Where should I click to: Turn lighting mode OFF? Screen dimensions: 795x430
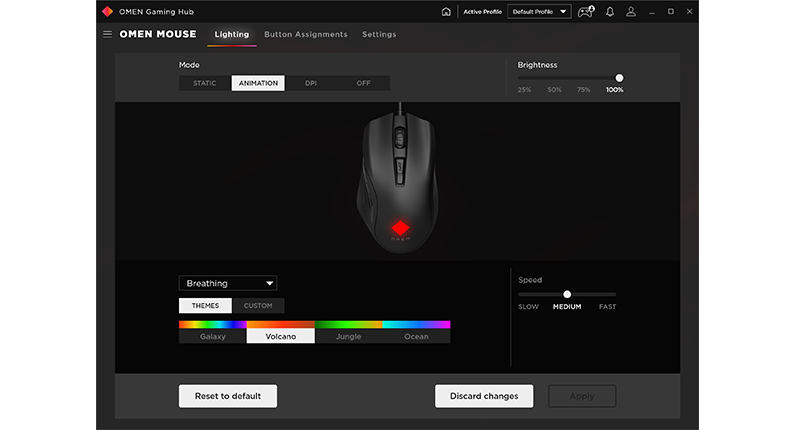pos(364,83)
